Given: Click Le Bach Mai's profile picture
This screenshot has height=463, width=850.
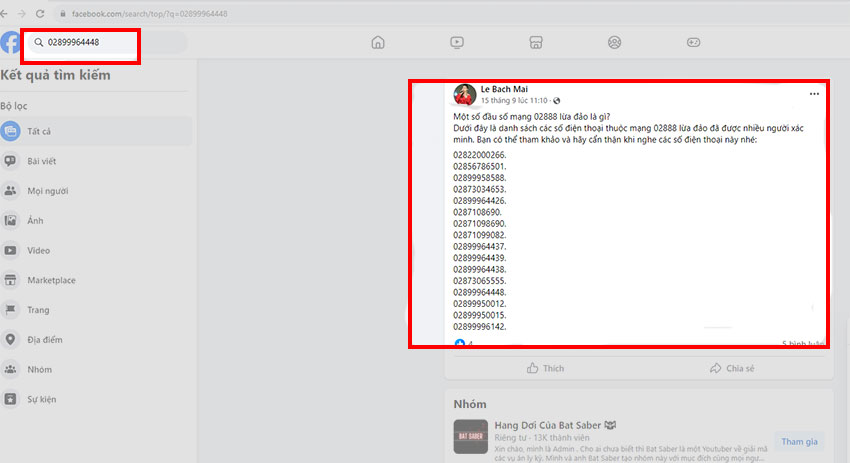Looking at the screenshot, I should (x=465, y=94).
